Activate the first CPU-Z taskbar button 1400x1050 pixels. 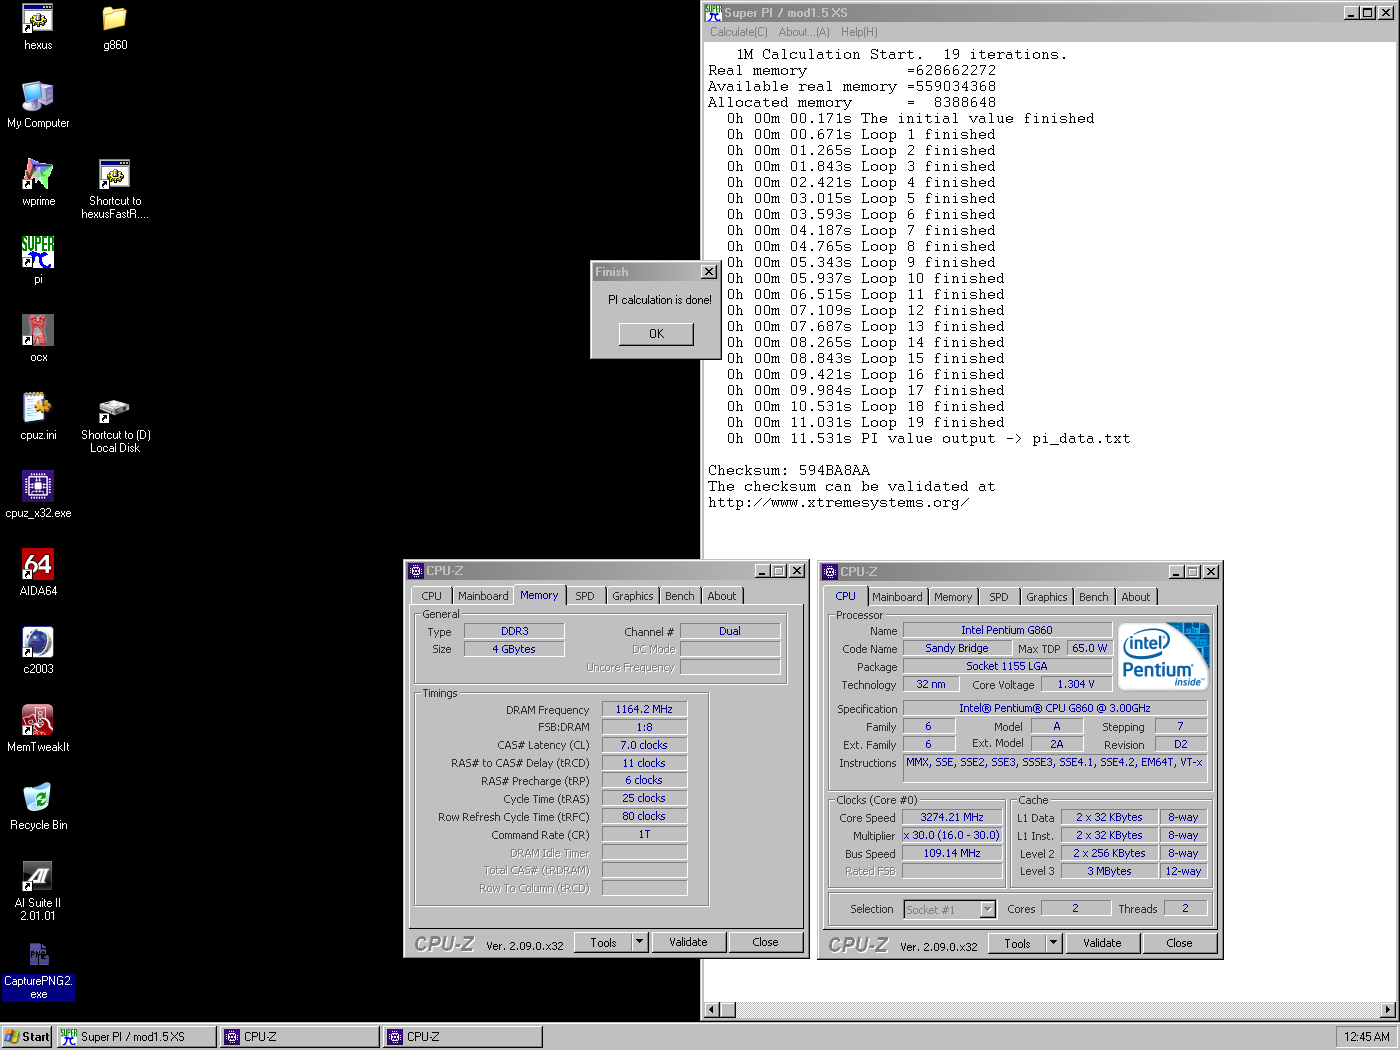tap(299, 1037)
